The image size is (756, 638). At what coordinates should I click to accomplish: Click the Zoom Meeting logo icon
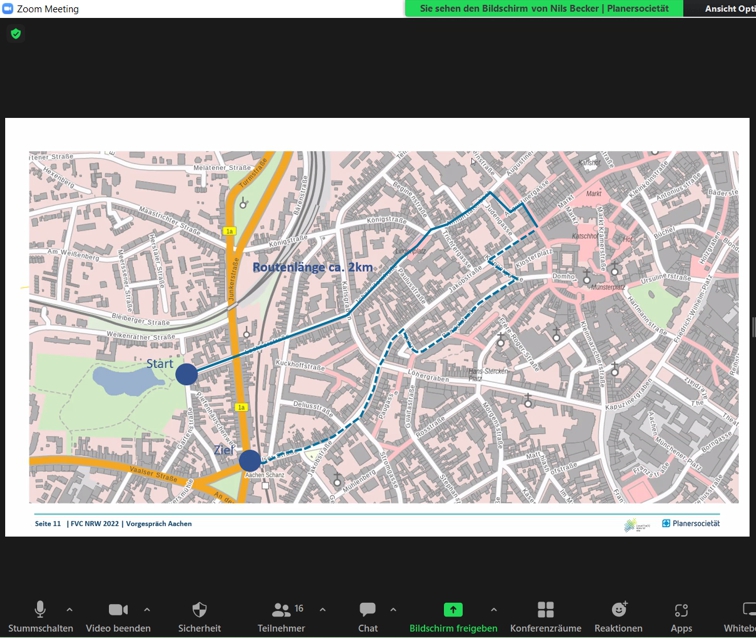pos(7,9)
